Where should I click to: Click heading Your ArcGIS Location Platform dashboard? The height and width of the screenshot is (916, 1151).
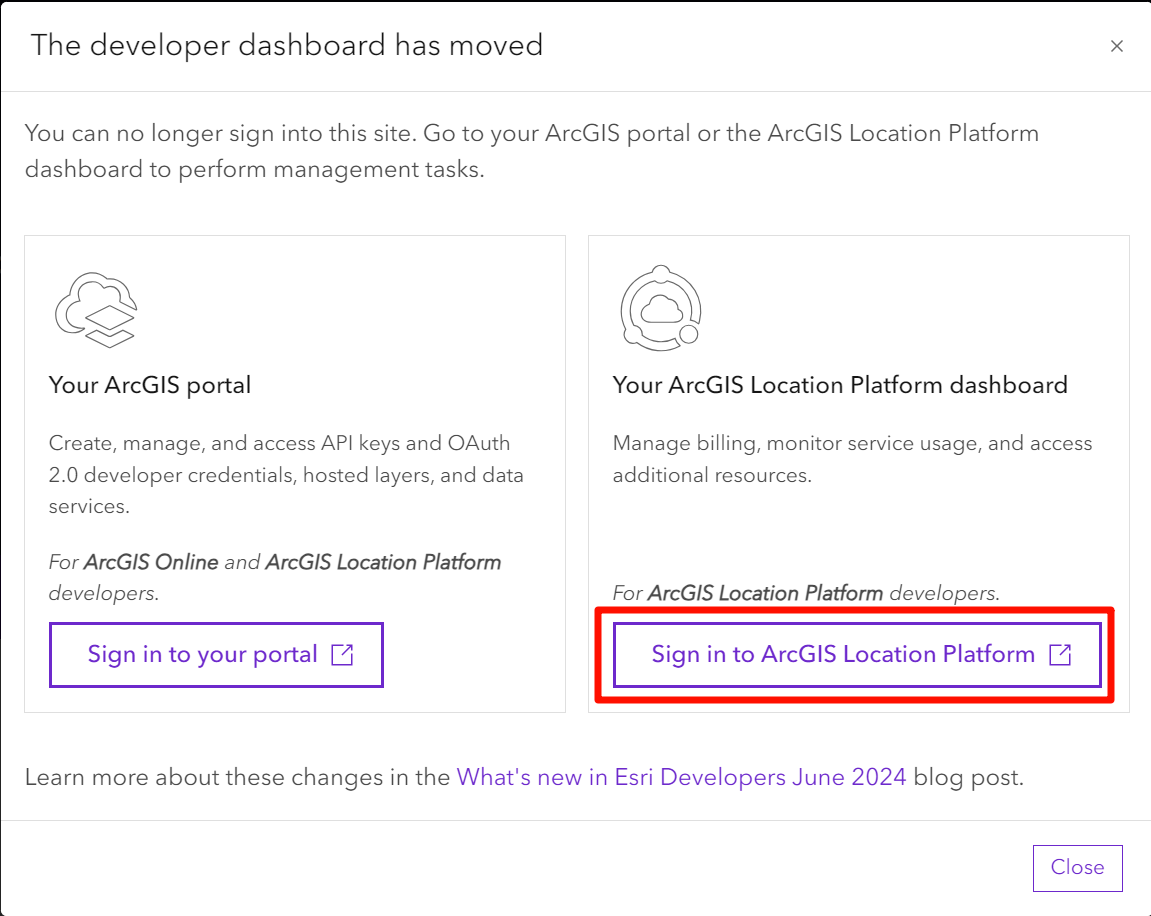tap(840, 385)
